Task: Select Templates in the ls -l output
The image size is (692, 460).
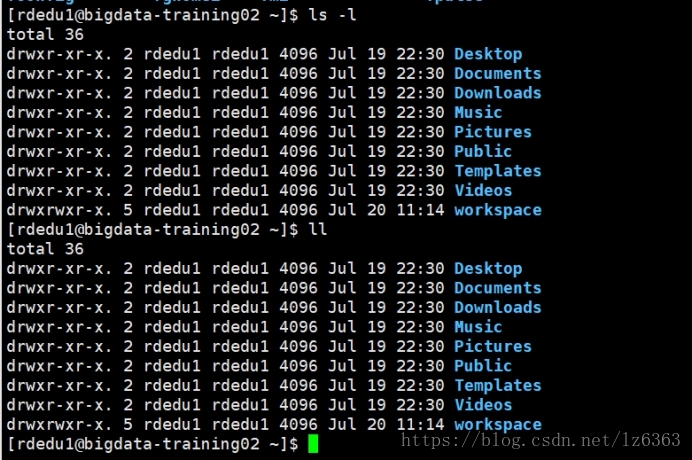Action: (498, 170)
